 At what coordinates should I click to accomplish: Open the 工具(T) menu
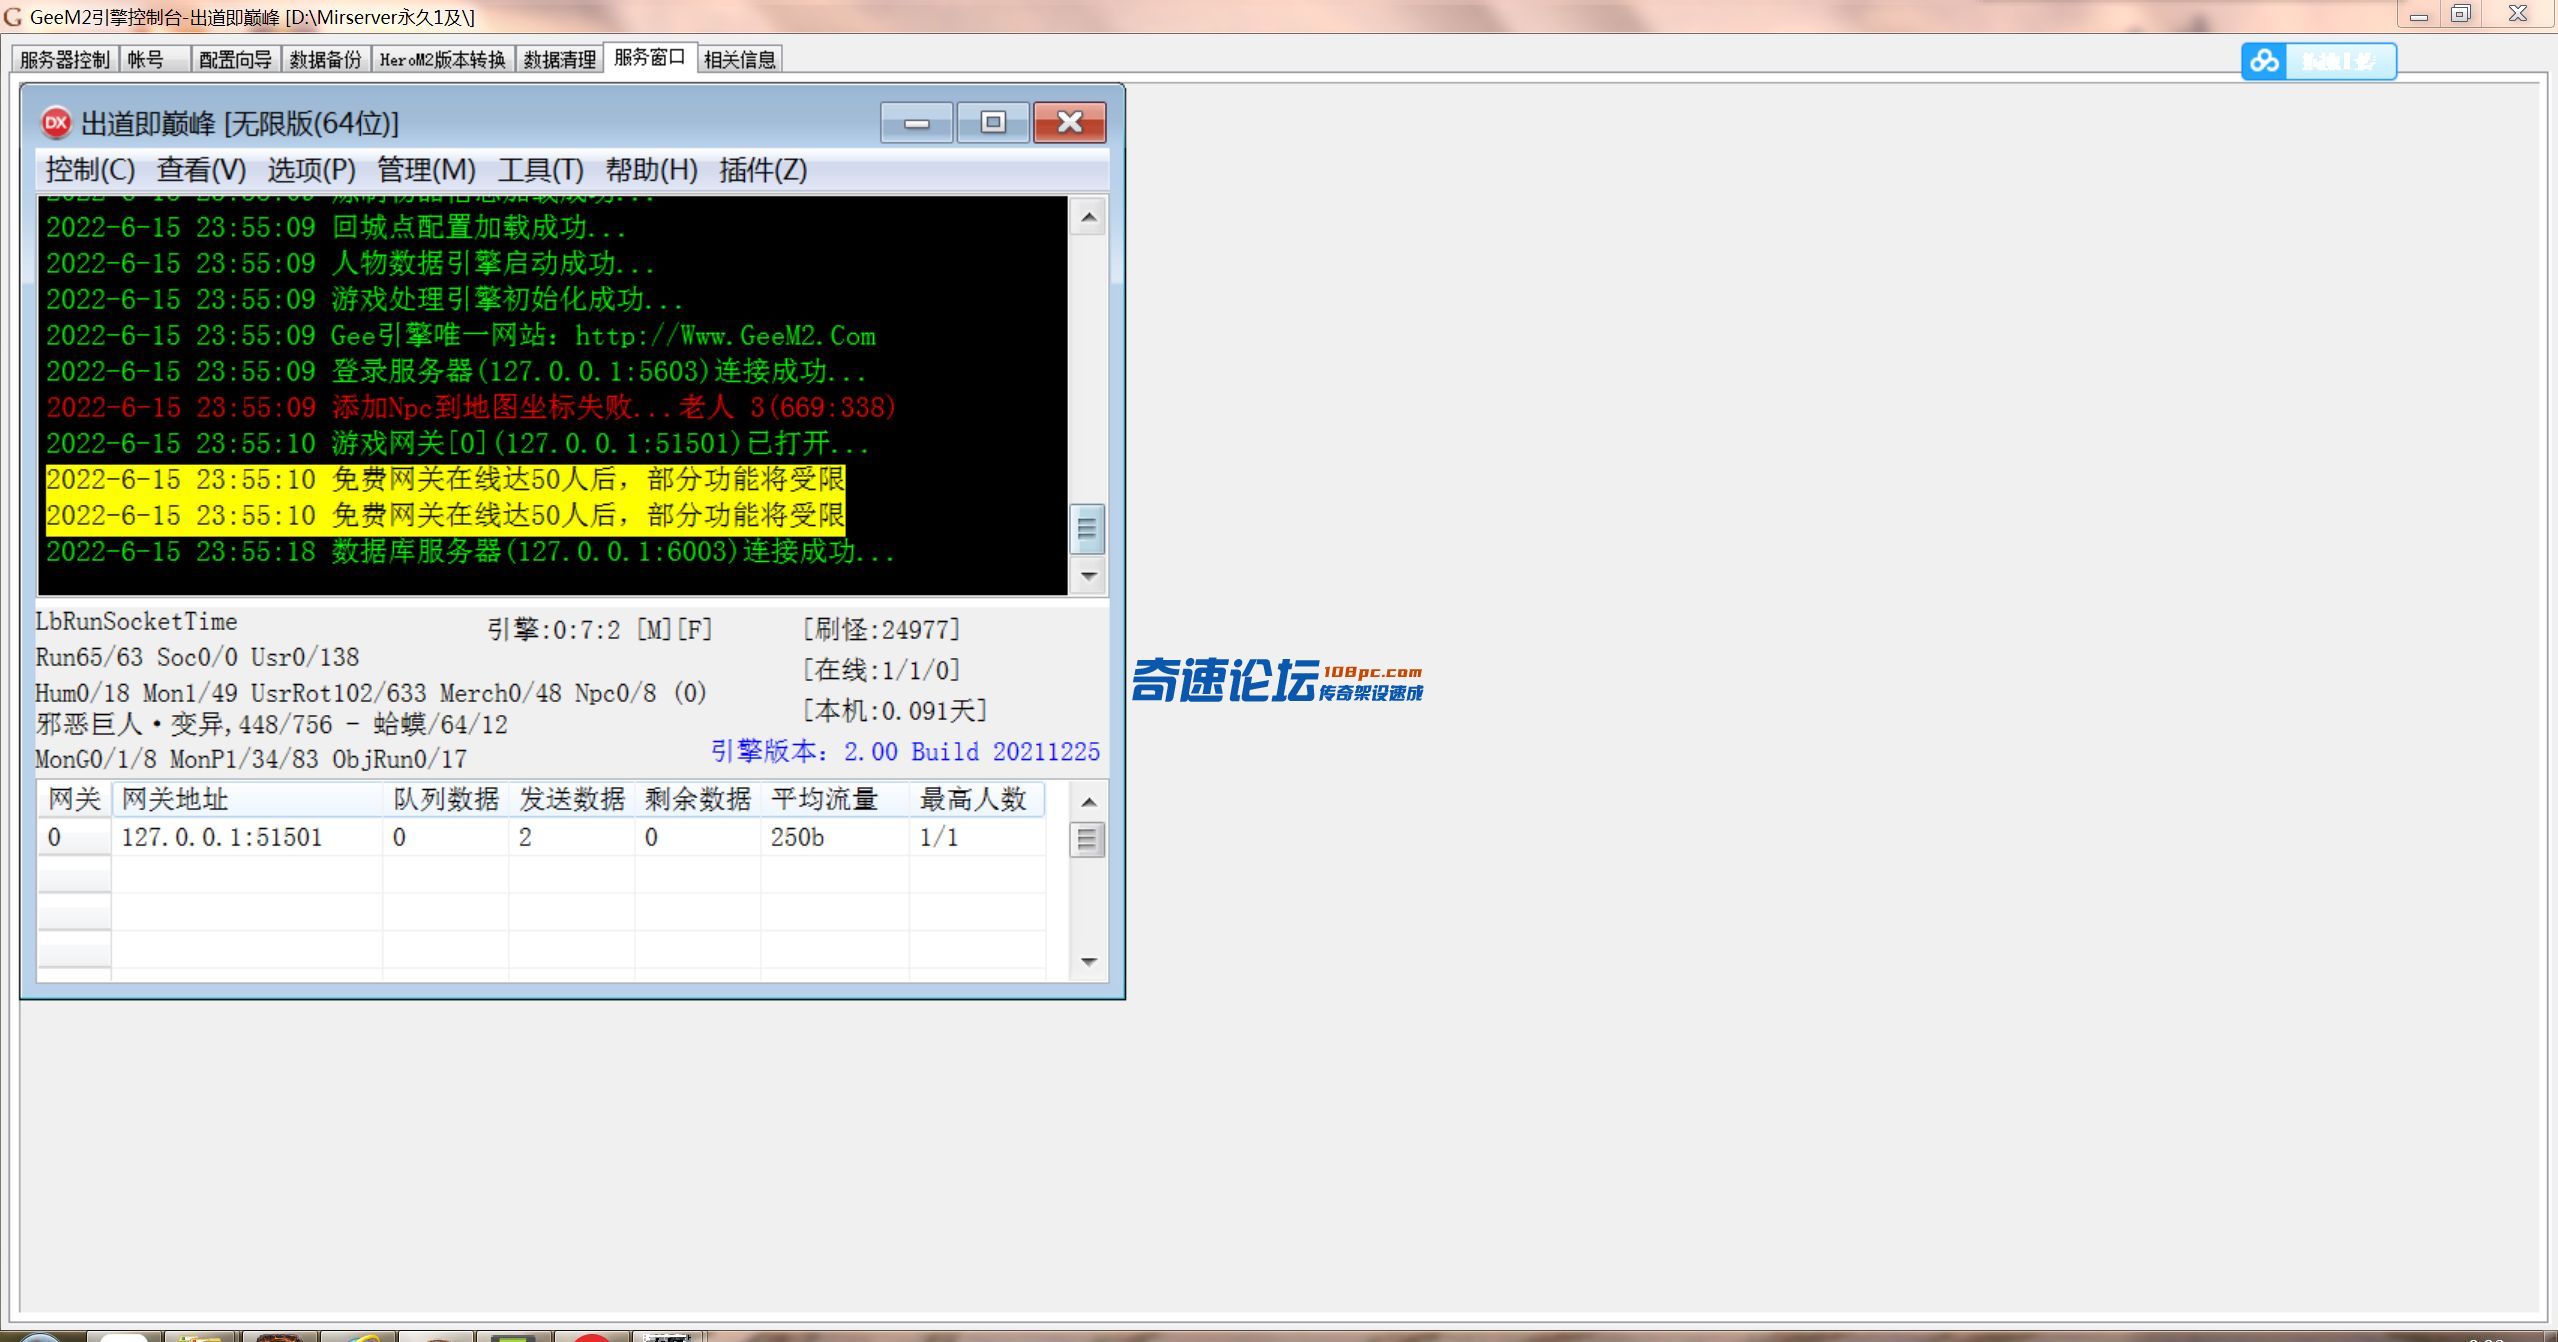click(x=540, y=170)
